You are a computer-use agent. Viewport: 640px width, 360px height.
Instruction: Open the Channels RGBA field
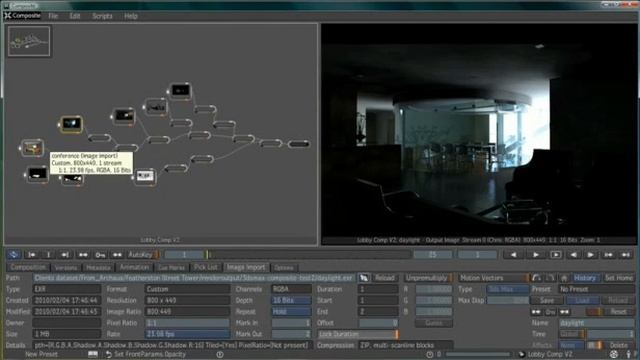(x=291, y=289)
